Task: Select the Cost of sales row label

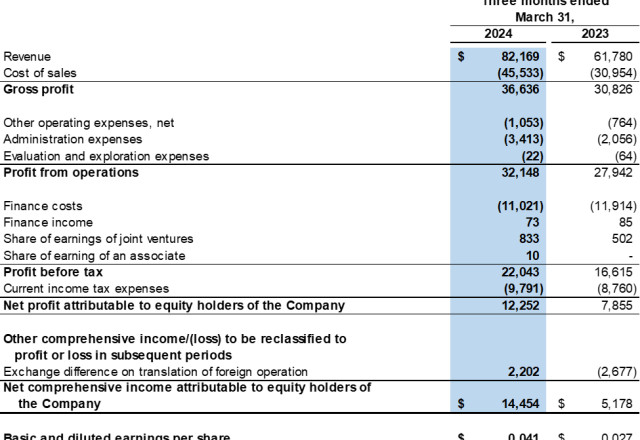Action: click(x=40, y=73)
